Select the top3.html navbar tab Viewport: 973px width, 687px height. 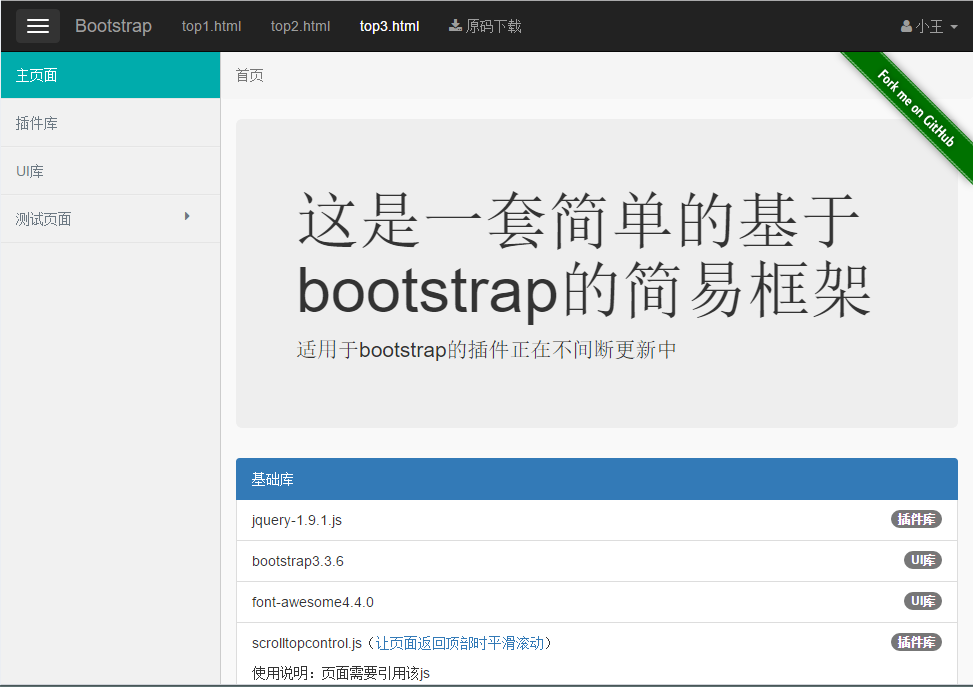coord(390,26)
